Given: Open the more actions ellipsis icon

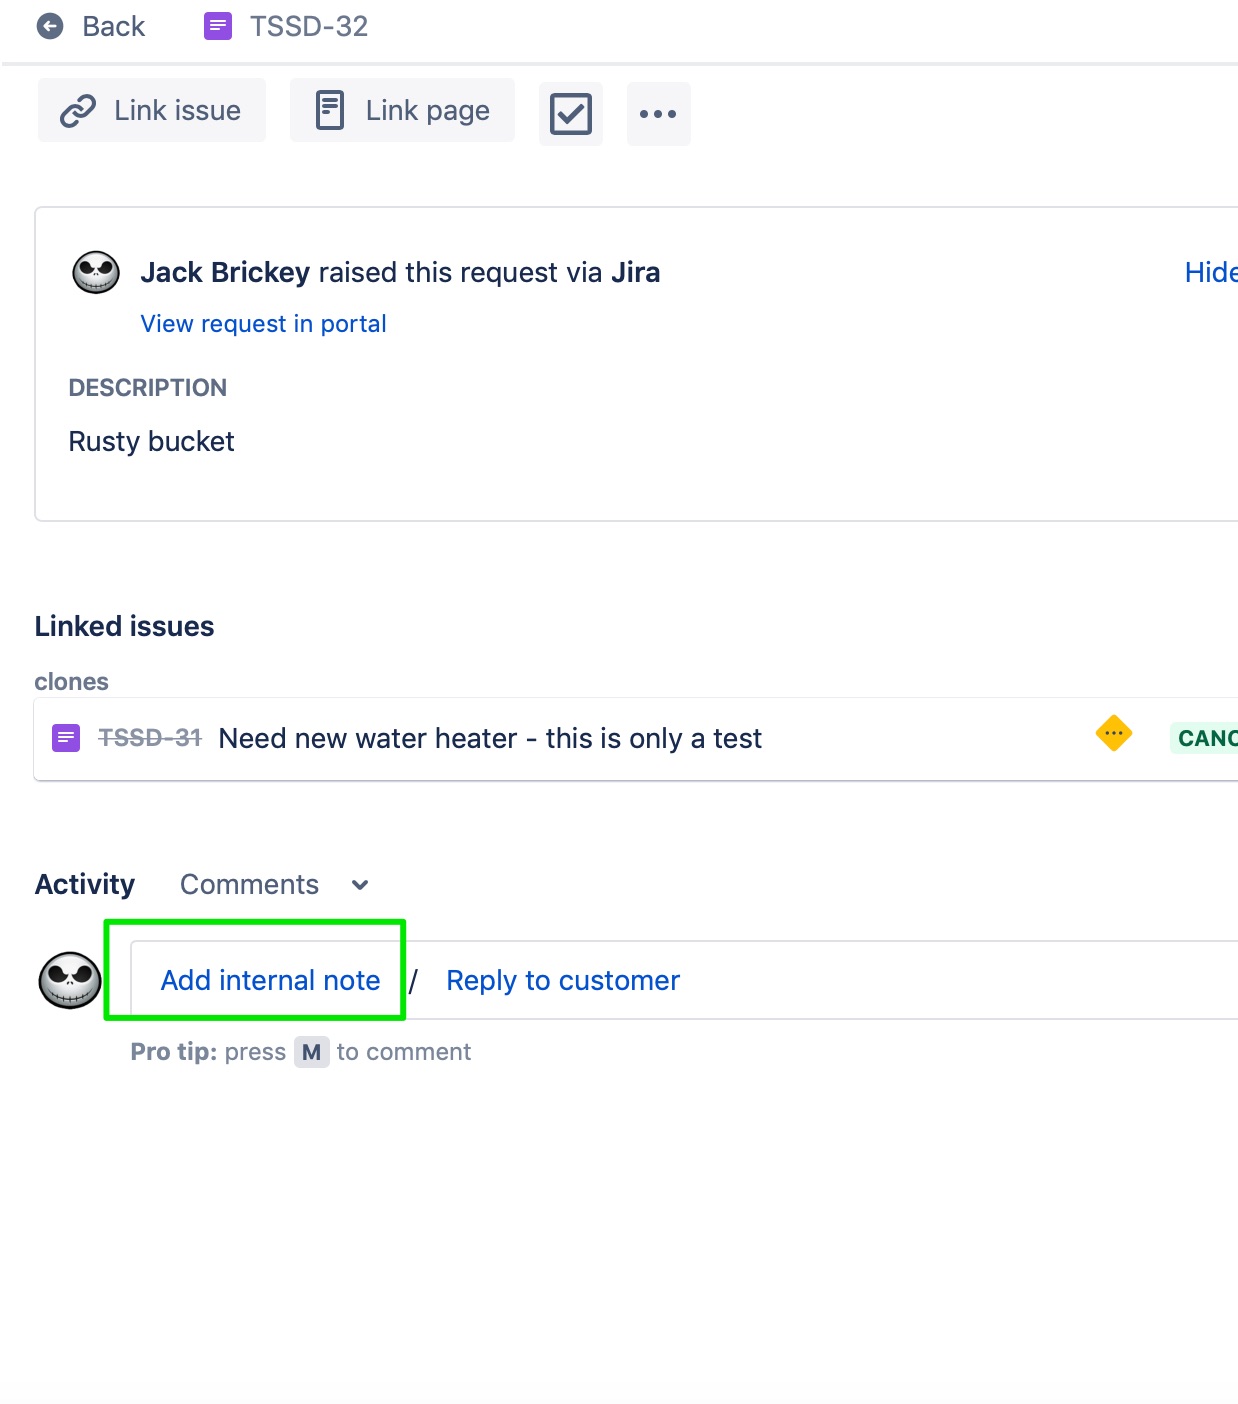Looking at the screenshot, I should [x=658, y=114].
